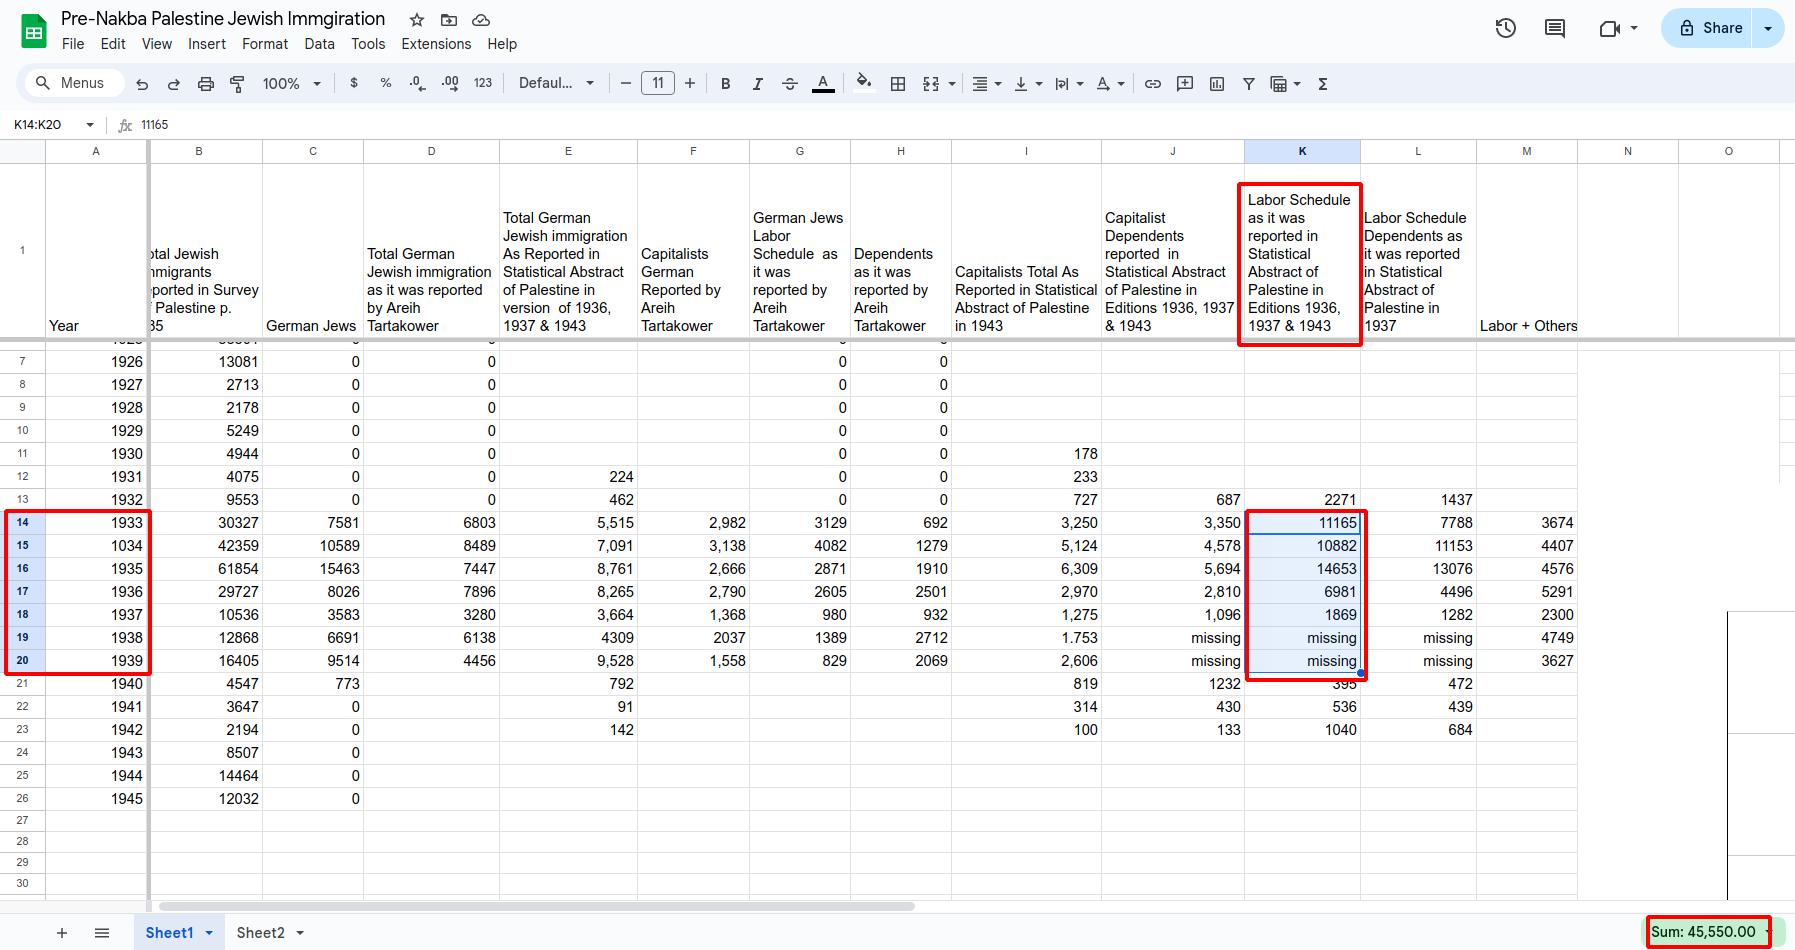Add a new sheet plus button
The image size is (1795, 950).
tap(62, 933)
